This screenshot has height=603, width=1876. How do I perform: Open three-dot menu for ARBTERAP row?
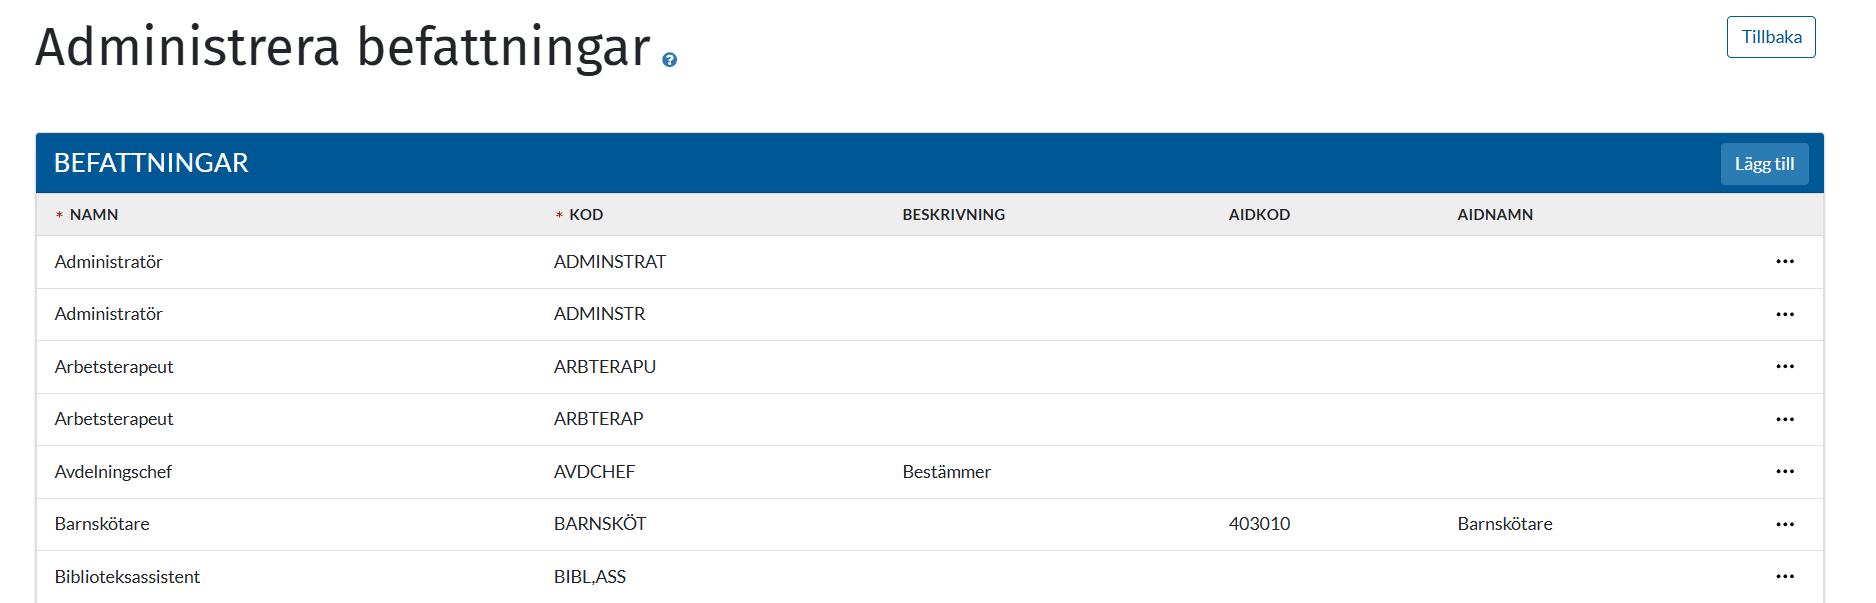1785,419
